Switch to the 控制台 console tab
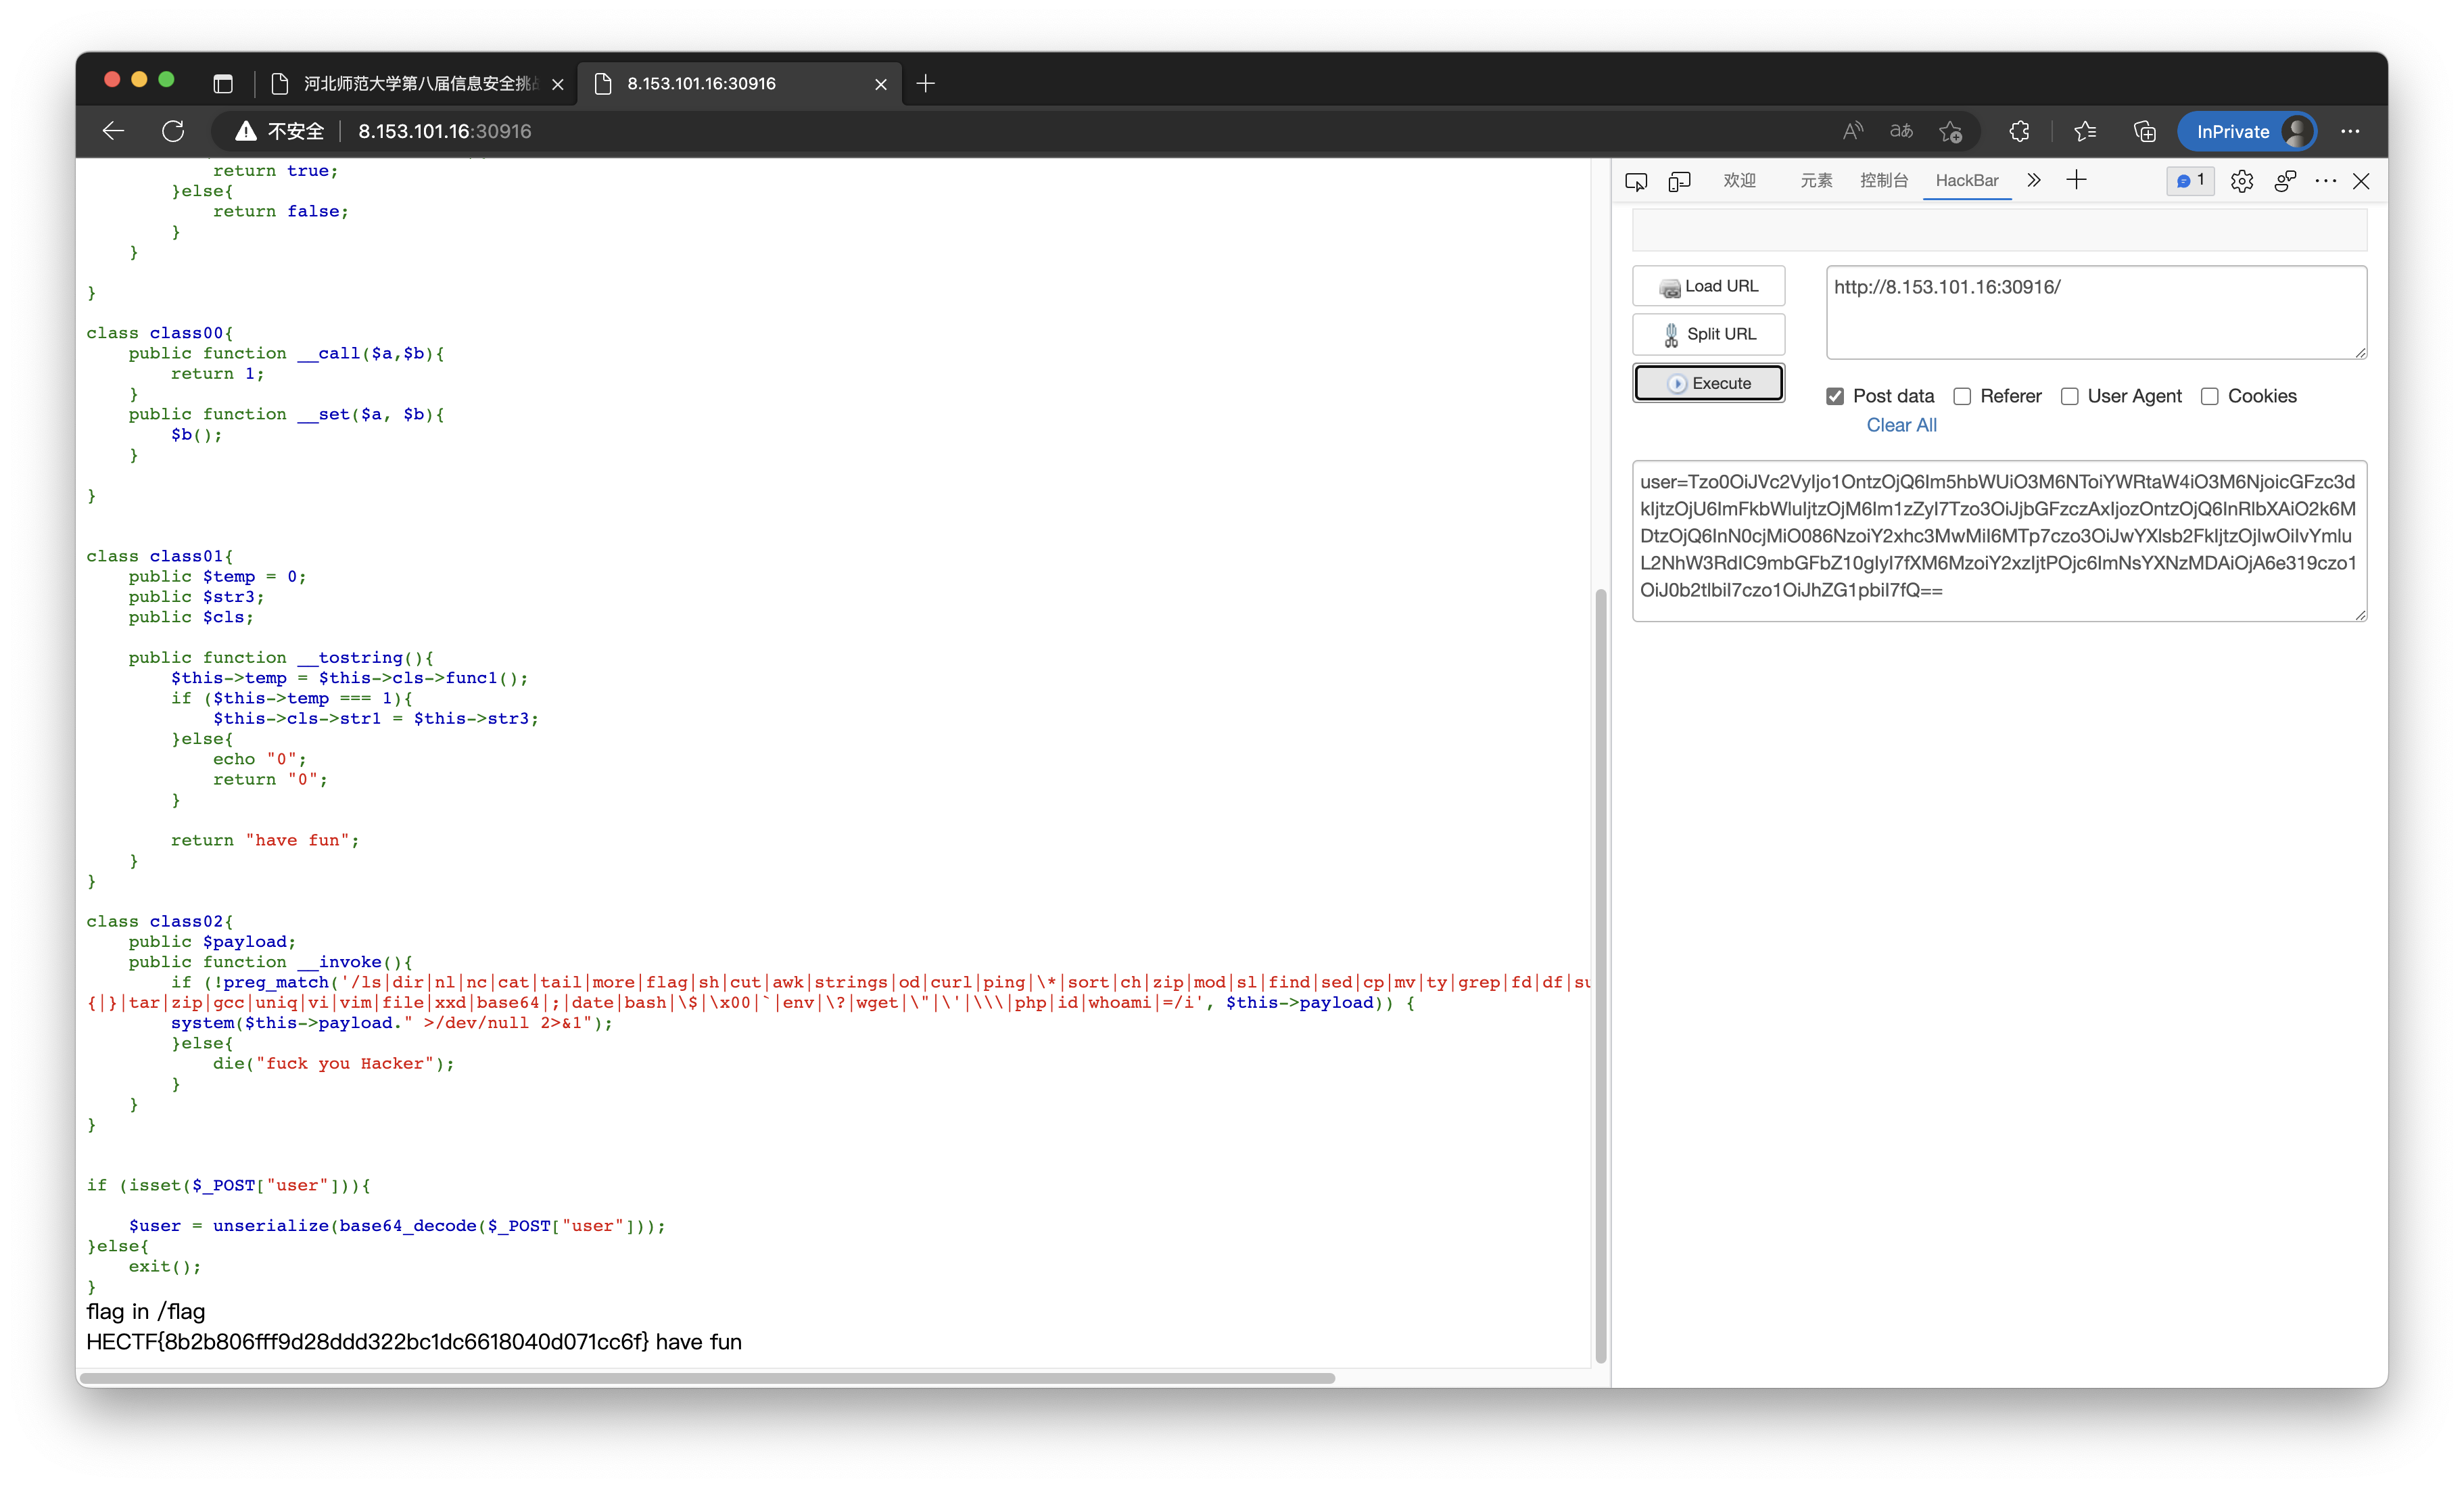Screen dimensions: 2464x1488 click(1884, 180)
